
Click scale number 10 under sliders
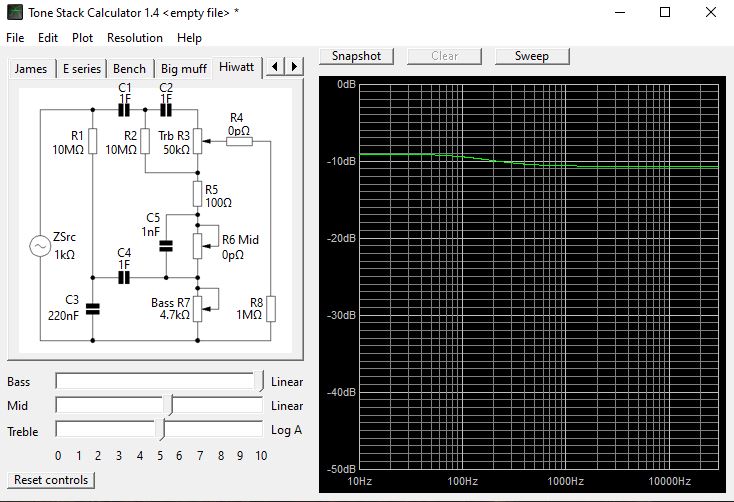[261, 456]
